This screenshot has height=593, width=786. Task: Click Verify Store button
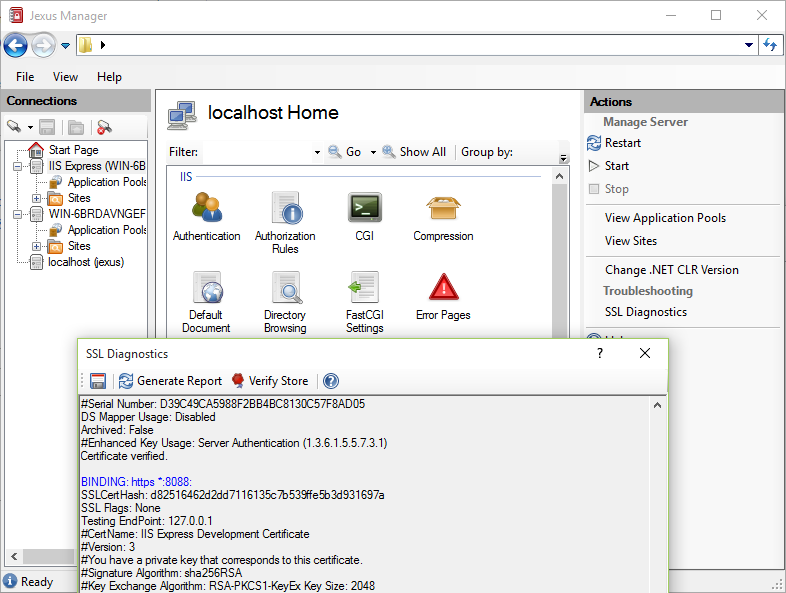pos(270,381)
